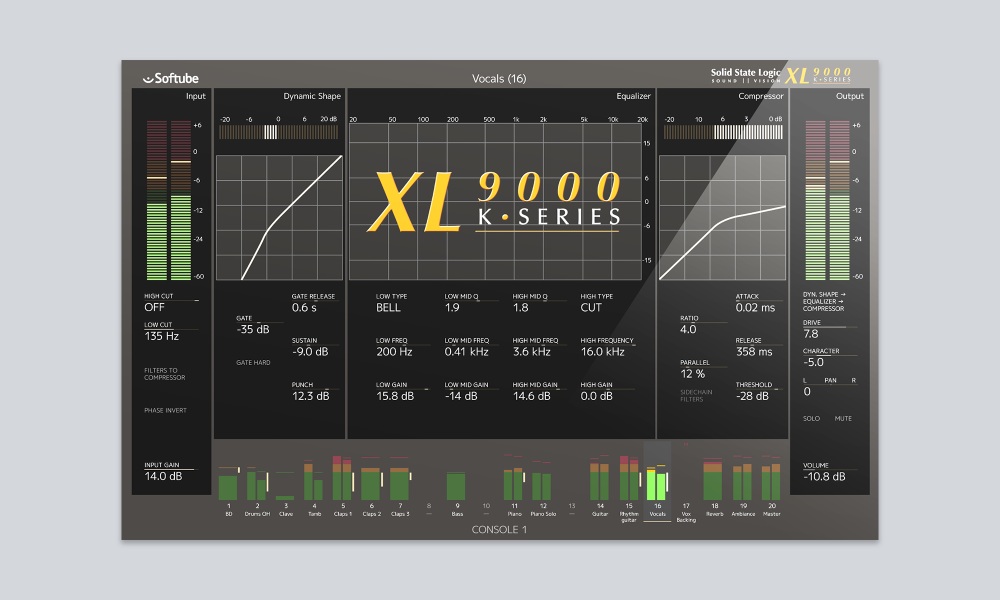Toggle Phase Invert

pos(165,410)
